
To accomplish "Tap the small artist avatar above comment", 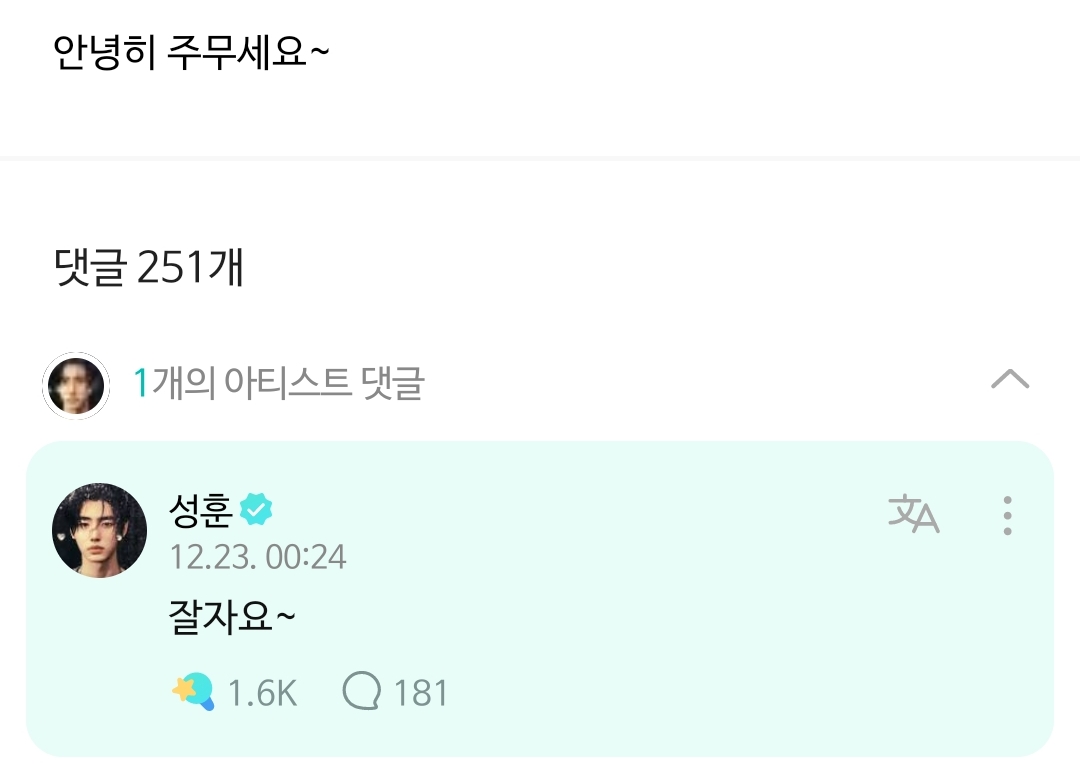I will click(x=76, y=385).
